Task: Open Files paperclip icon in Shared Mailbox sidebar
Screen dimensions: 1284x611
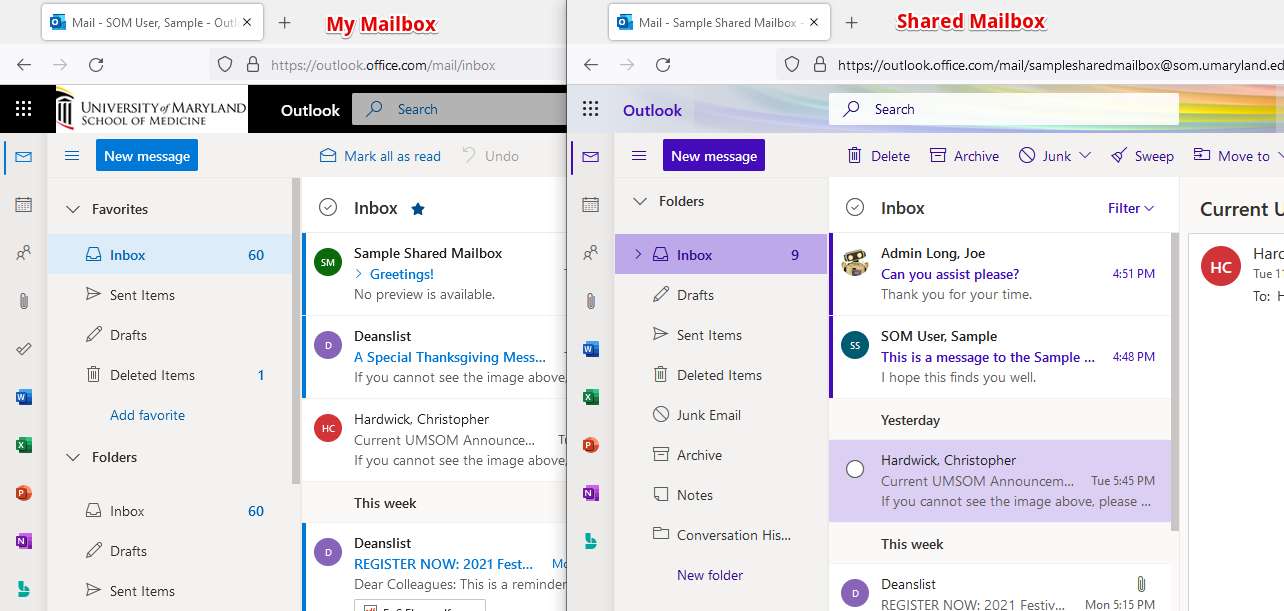Action: [590, 301]
